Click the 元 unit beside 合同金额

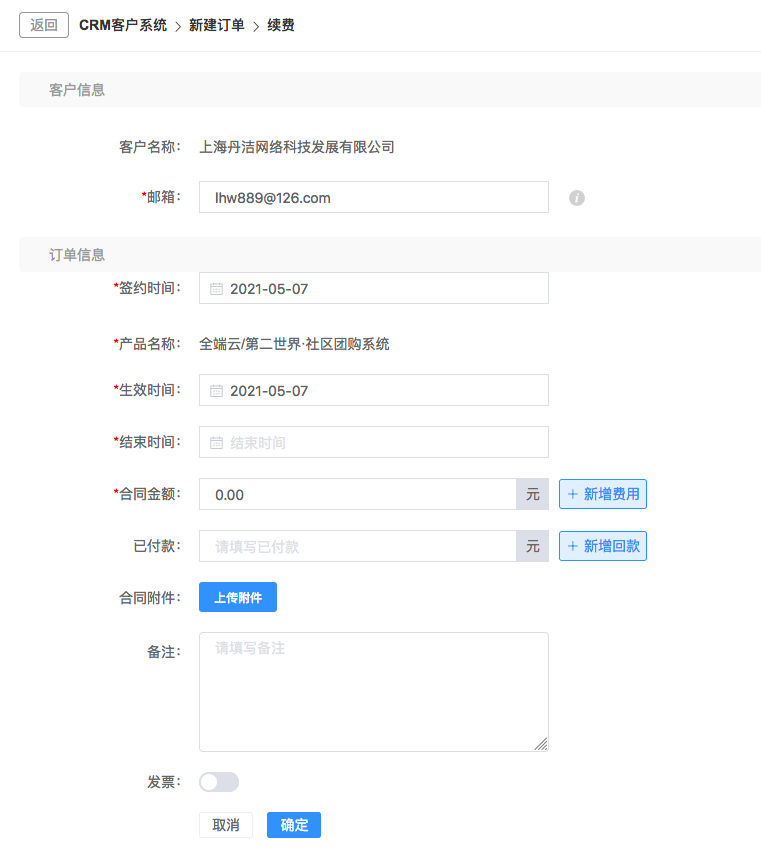533,494
